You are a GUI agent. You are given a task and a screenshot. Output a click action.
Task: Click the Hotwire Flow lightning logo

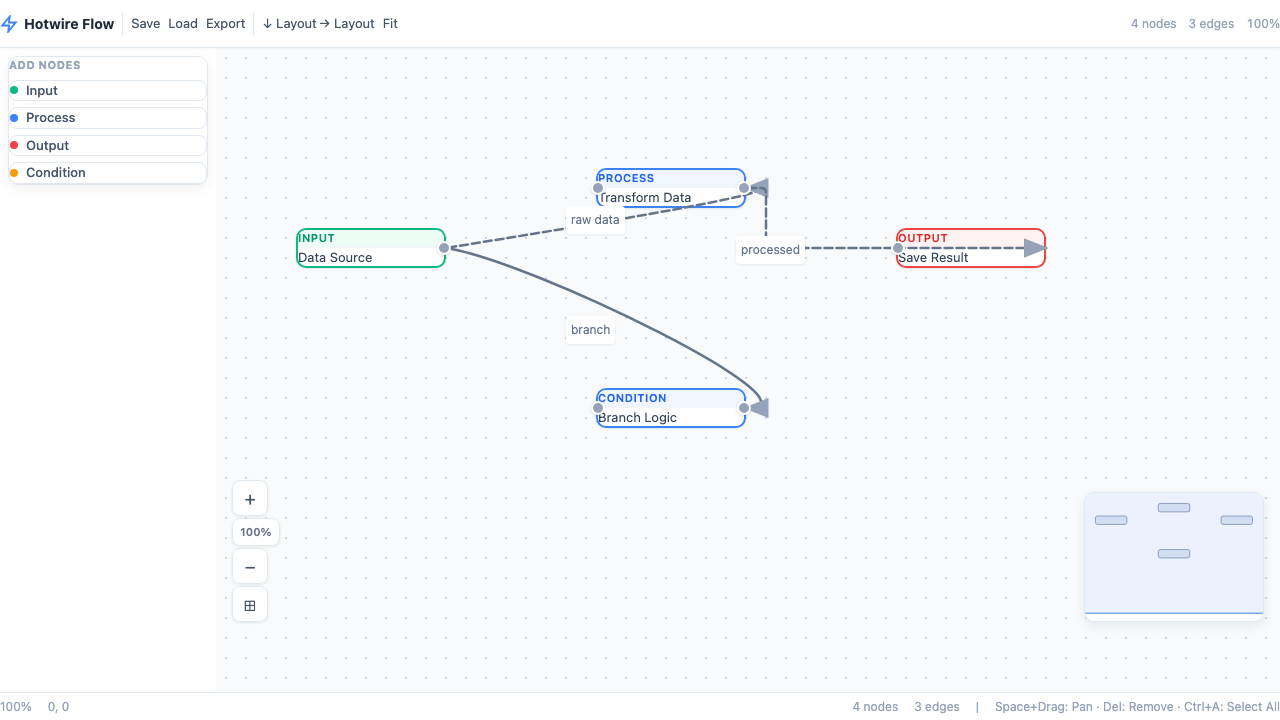[10, 24]
